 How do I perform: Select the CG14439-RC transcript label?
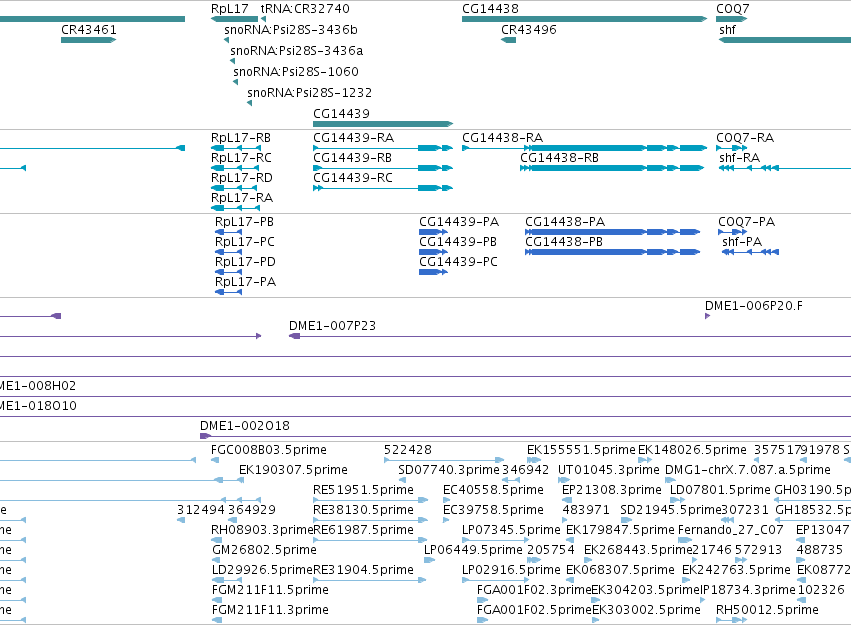click(x=353, y=178)
